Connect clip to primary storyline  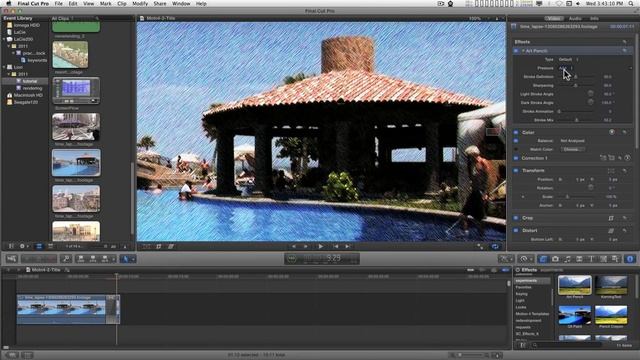(81, 259)
